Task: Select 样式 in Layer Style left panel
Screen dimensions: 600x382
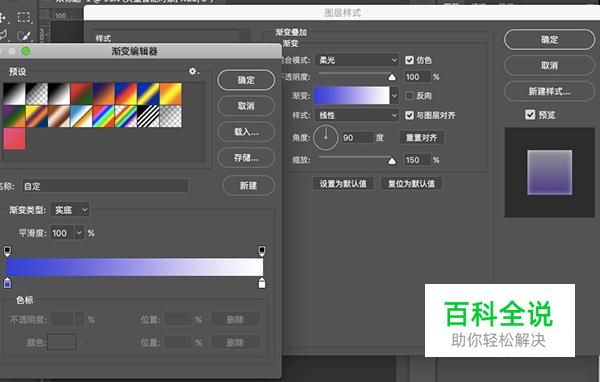Action: pyautogui.click(x=103, y=38)
